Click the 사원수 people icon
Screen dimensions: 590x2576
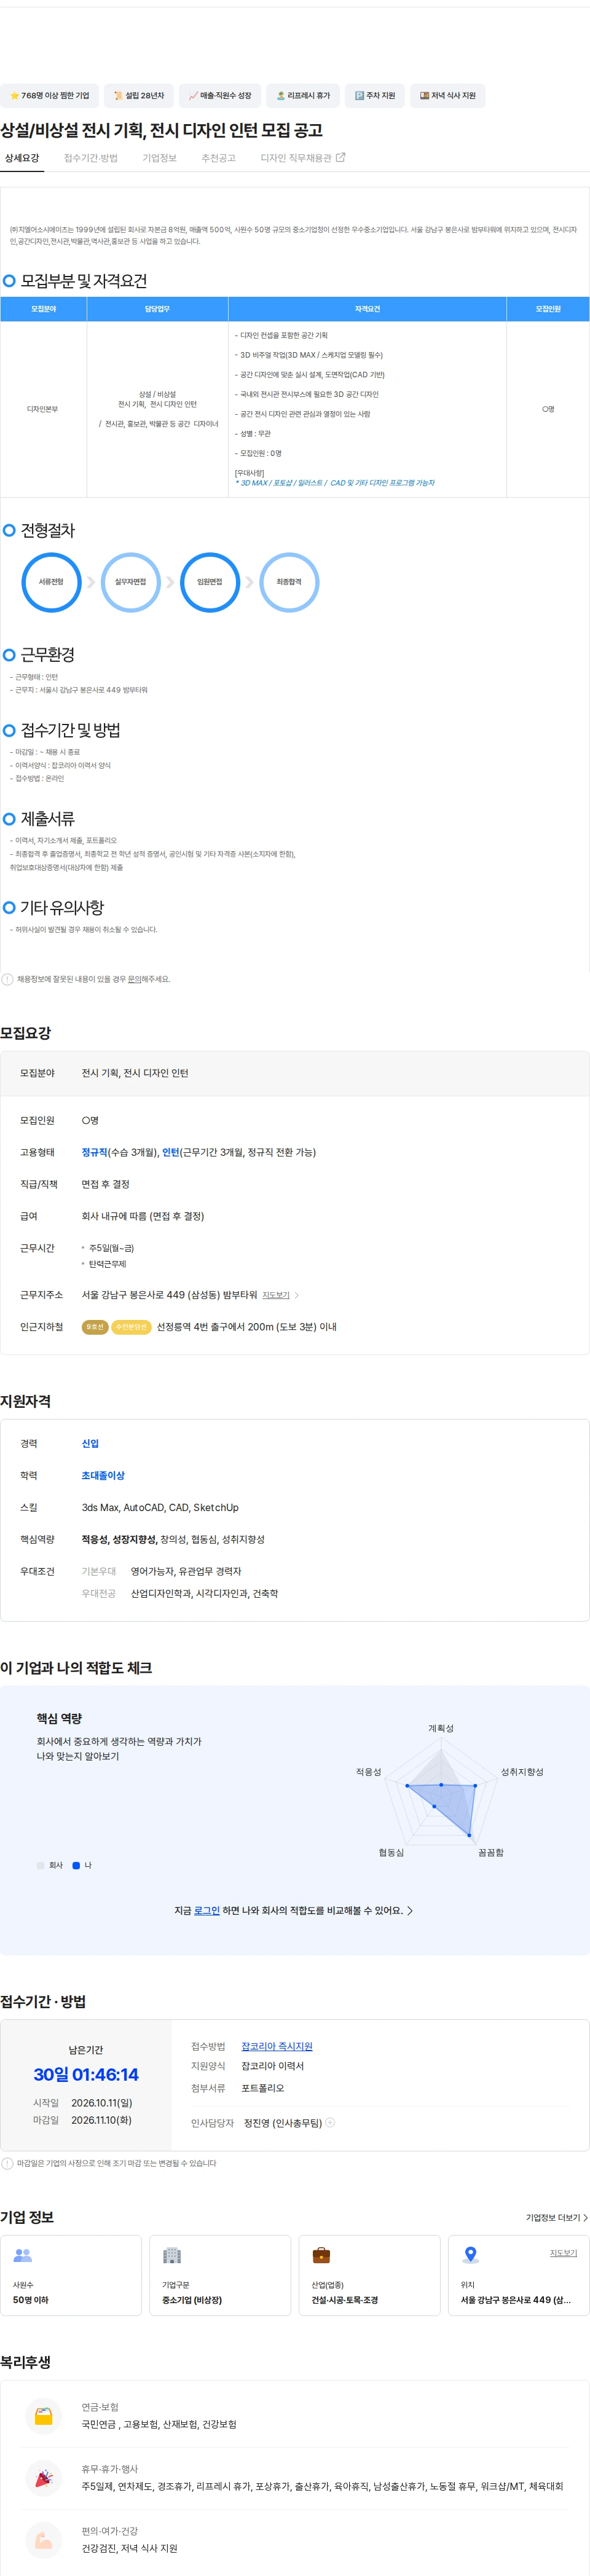[x=23, y=2255]
